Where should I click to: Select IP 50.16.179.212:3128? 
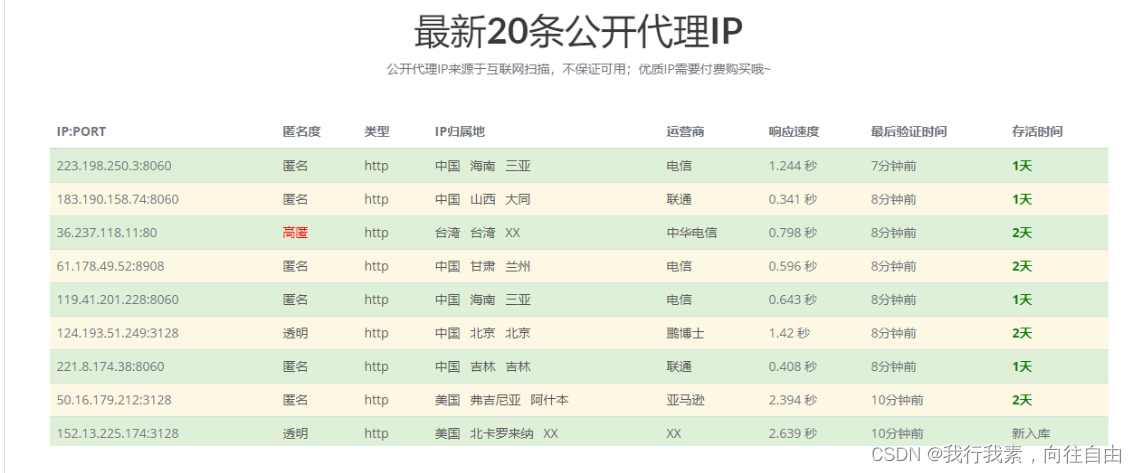(114, 400)
